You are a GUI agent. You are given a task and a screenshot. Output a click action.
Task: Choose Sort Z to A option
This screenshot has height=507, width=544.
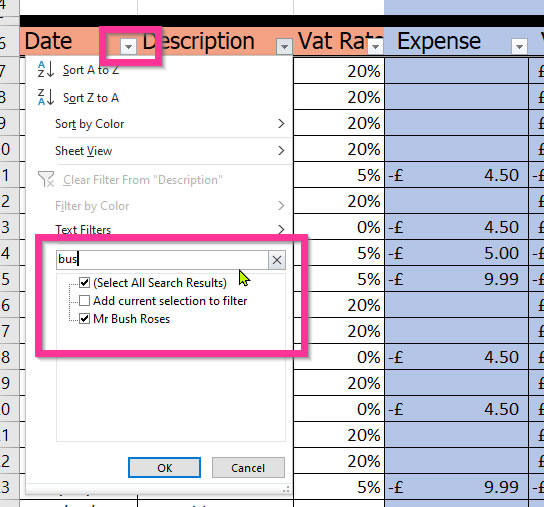(91, 98)
